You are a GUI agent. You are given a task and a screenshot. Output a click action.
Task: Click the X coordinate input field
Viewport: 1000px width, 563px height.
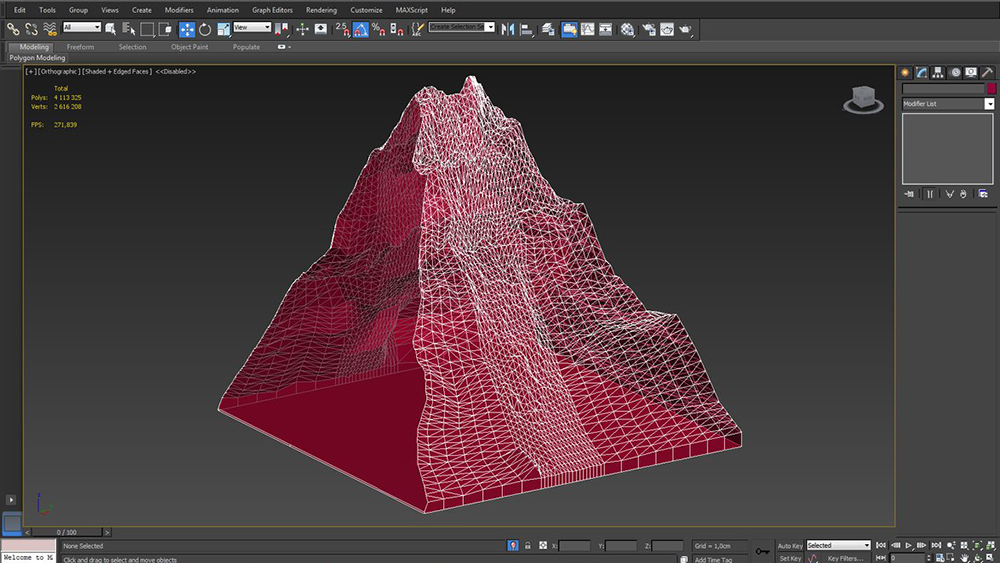pos(574,546)
